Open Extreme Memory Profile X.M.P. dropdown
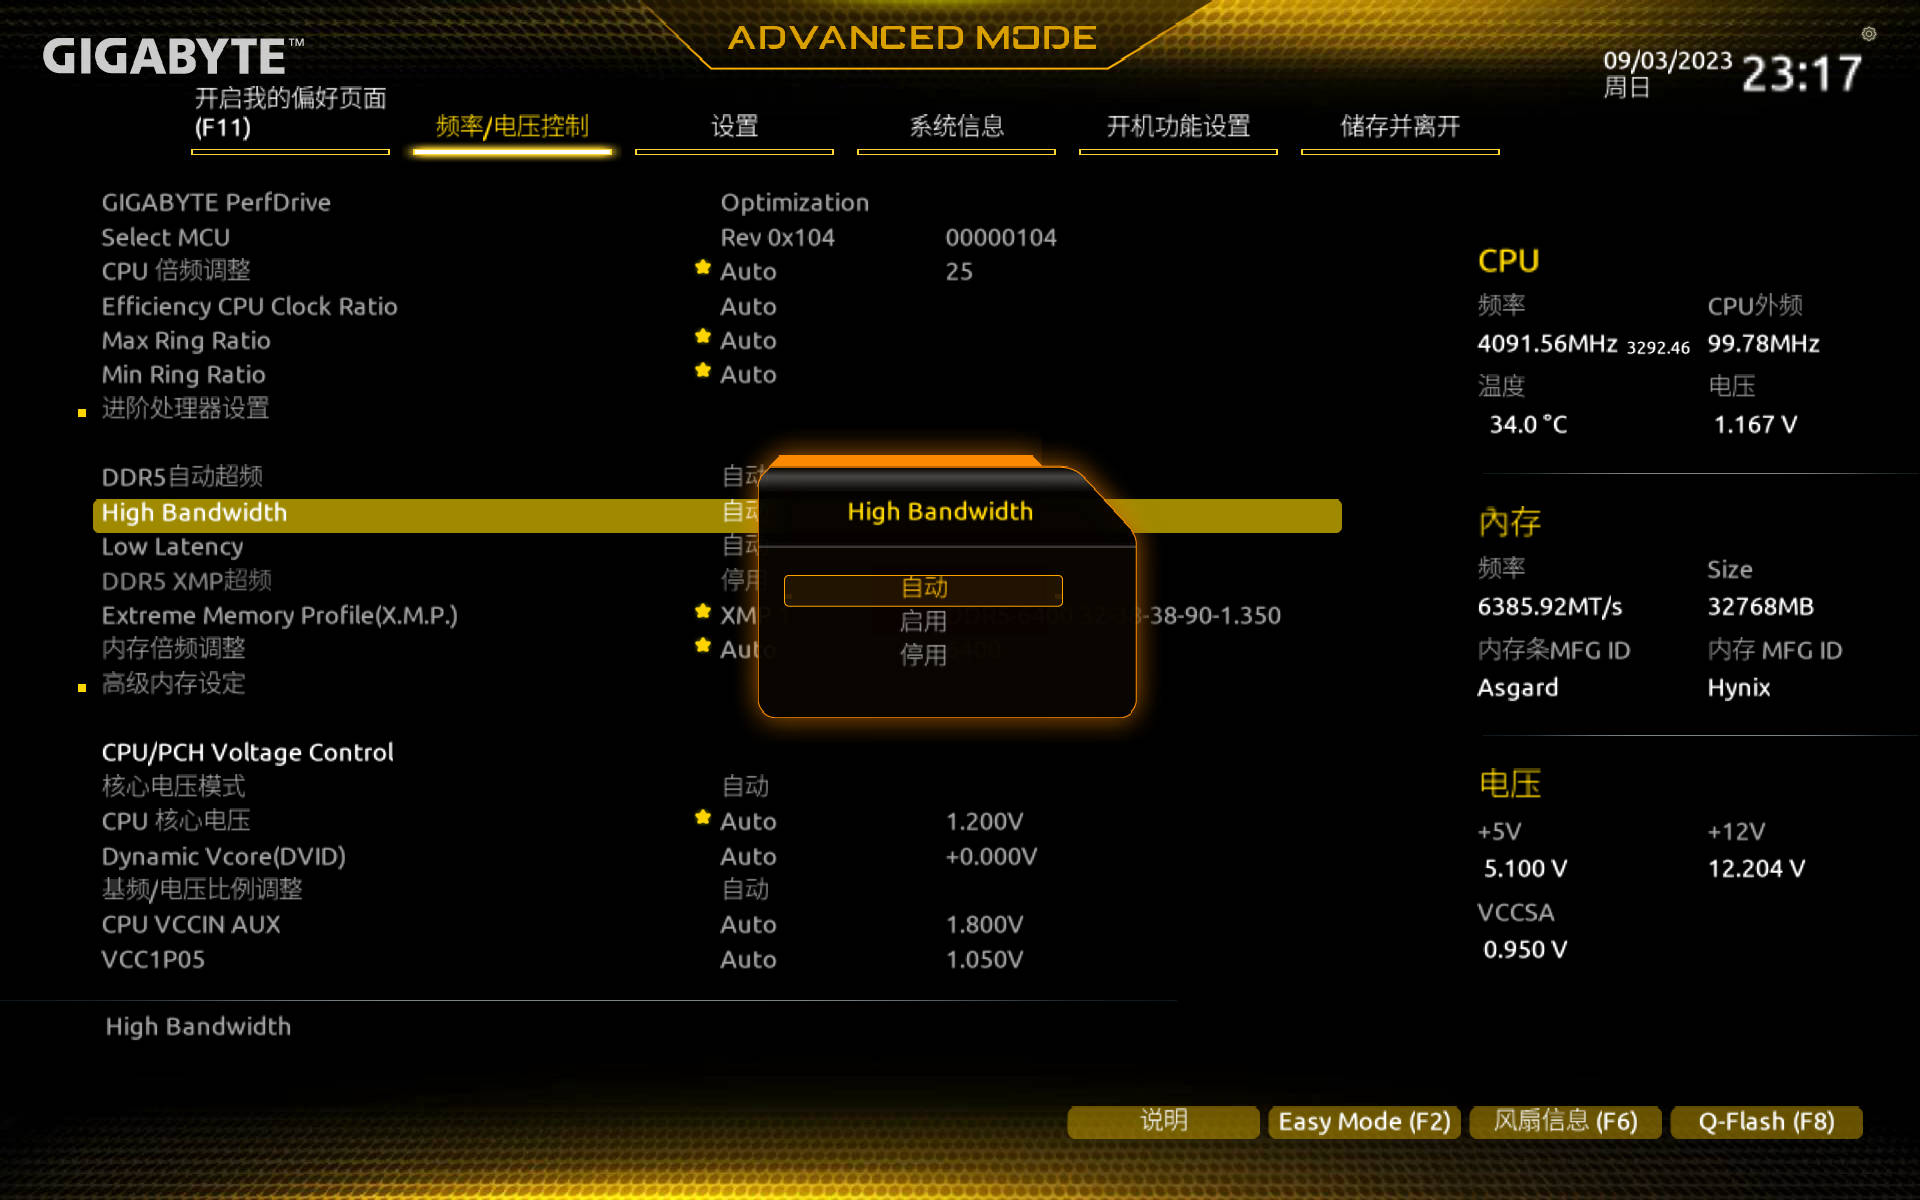The image size is (1920, 1200). click(x=733, y=615)
